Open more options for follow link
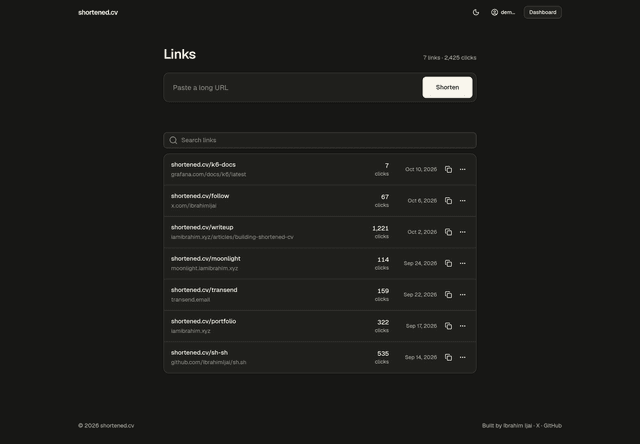The height and width of the screenshot is (444, 640). click(x=462, y=201)
